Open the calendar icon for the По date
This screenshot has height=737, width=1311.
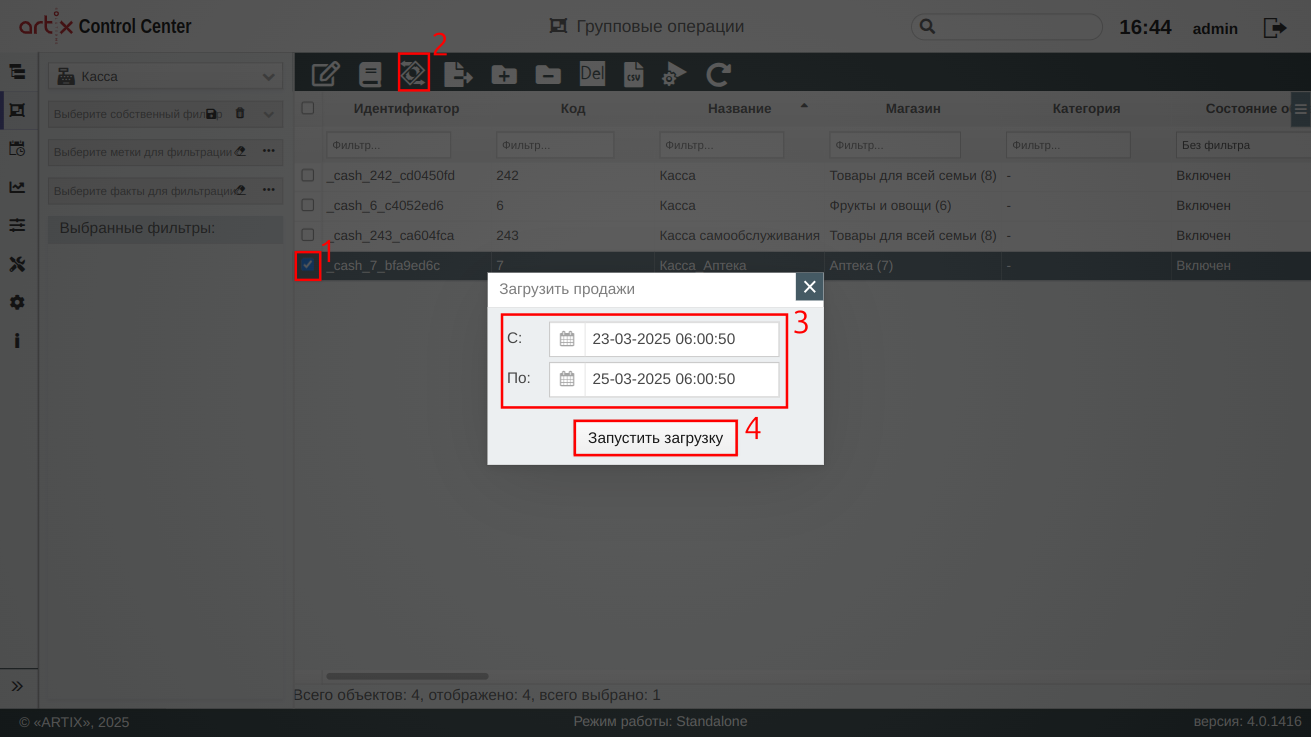[567, 379]
